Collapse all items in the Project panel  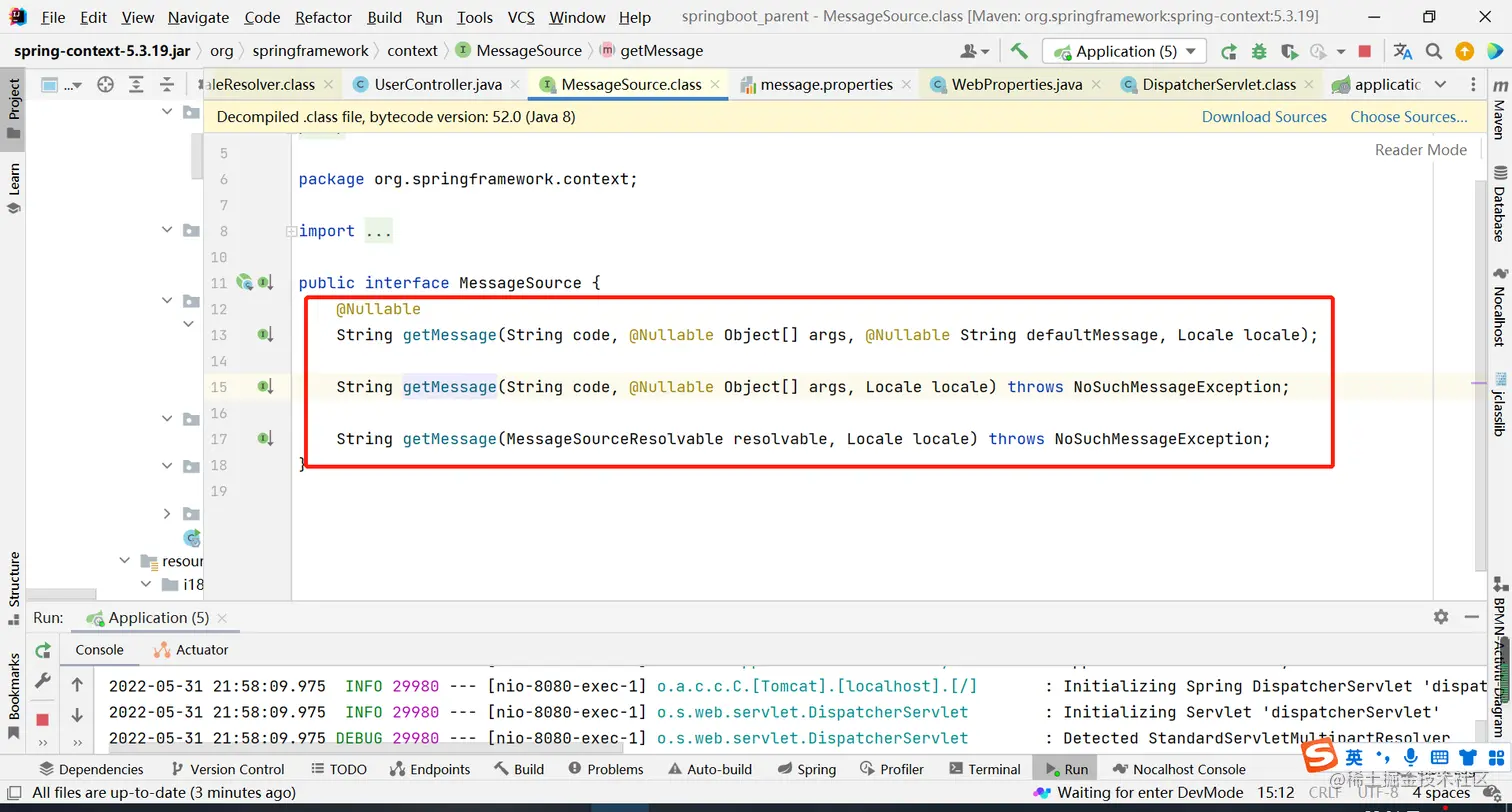167,85
